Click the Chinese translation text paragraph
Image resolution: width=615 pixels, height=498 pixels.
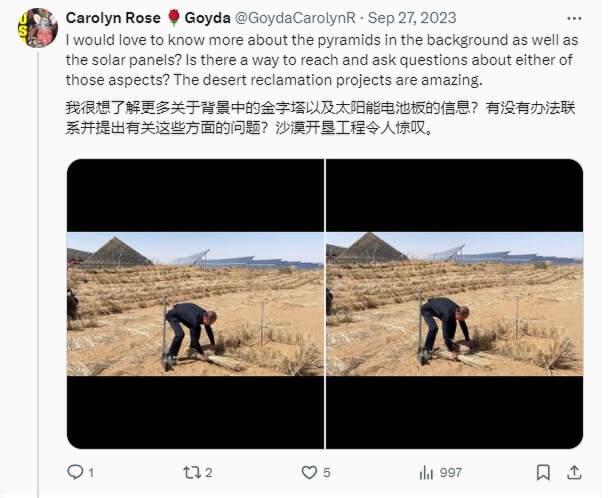point(320,118)
